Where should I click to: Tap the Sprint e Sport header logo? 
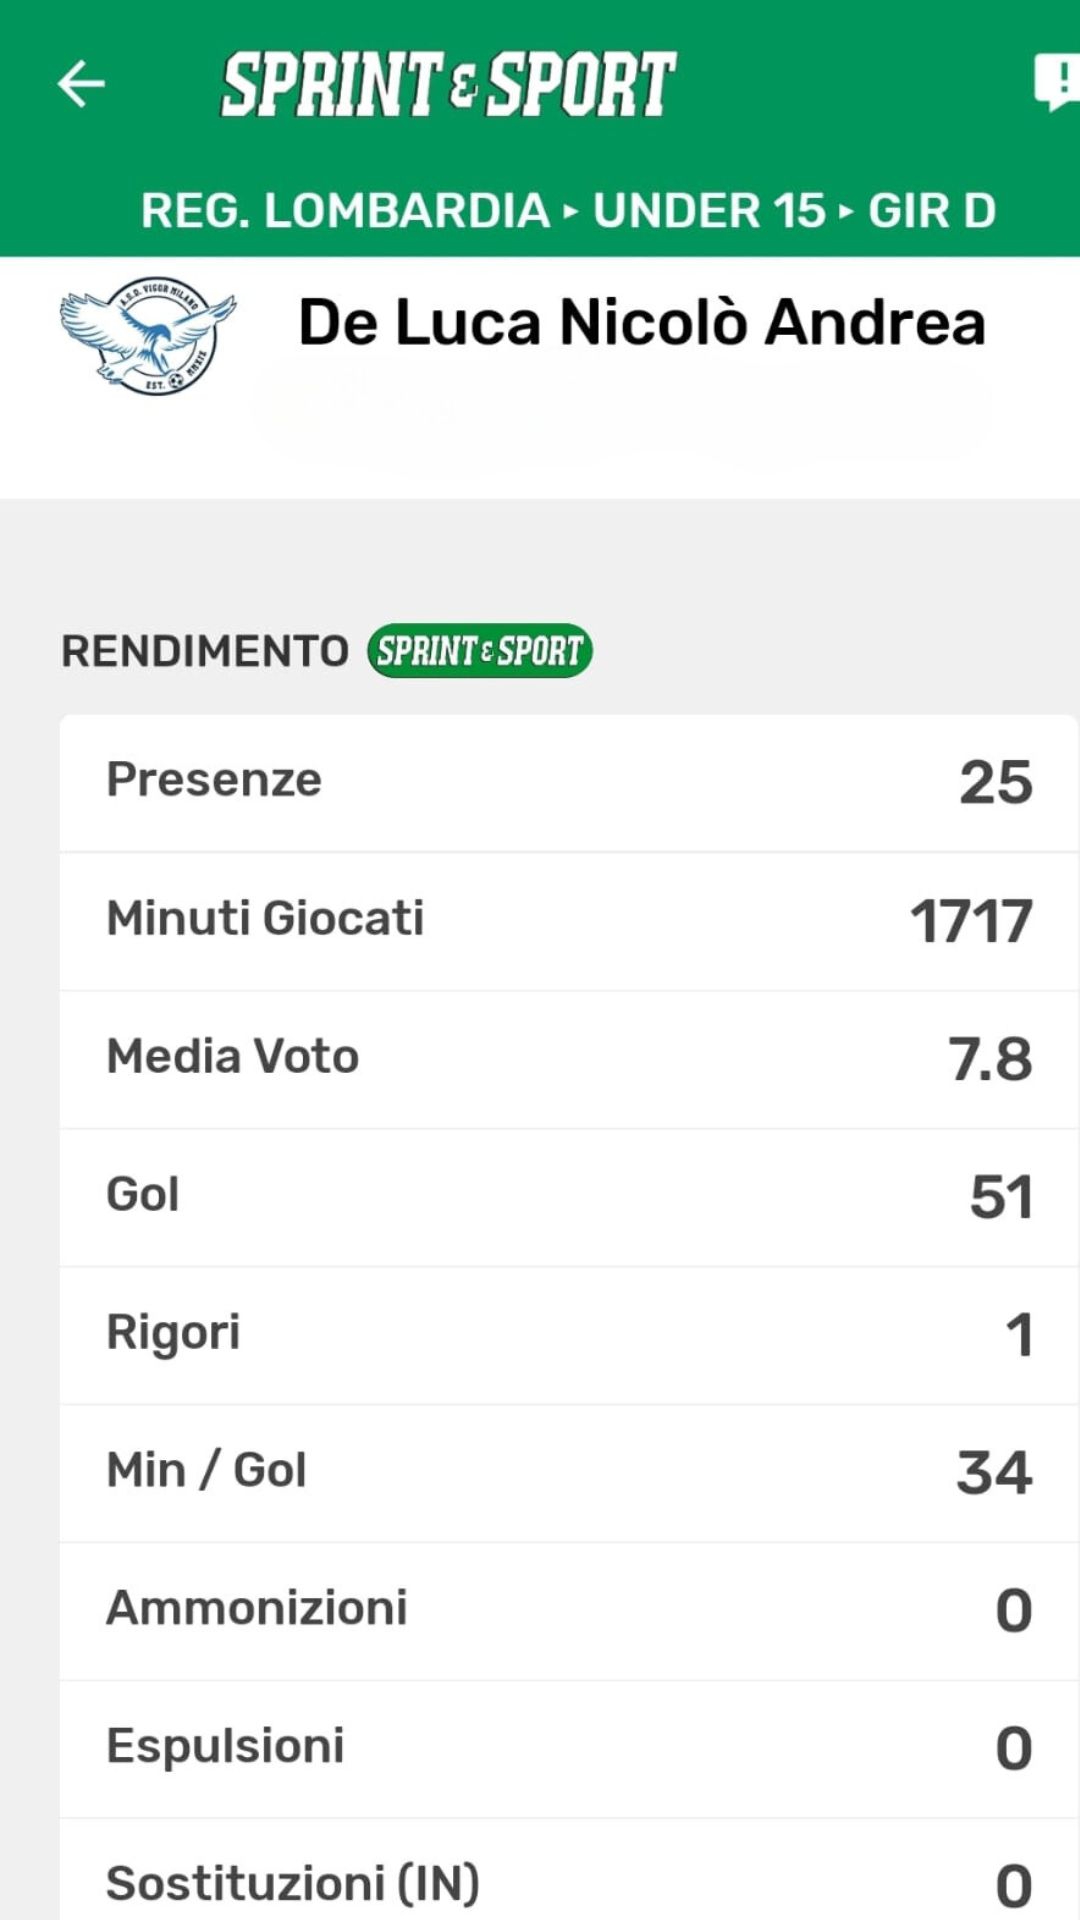pyautogui.click(x=448, y=84)
